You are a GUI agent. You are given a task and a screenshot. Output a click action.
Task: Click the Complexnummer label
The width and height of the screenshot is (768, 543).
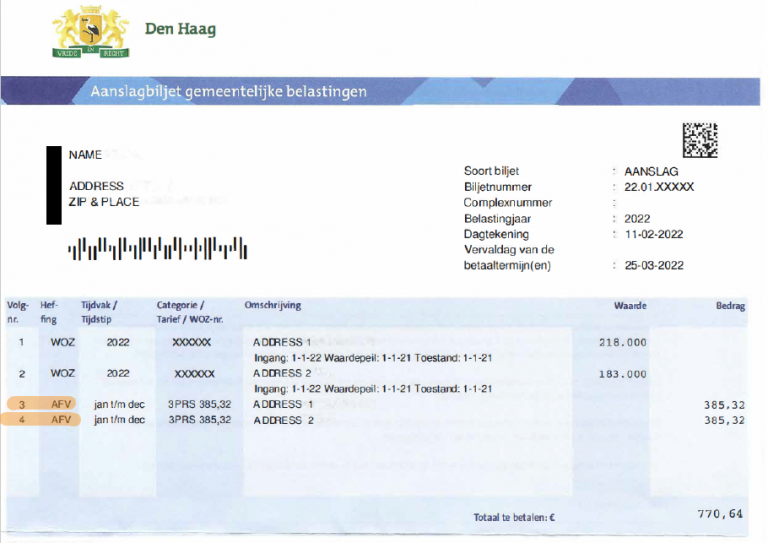pos(508,203)
